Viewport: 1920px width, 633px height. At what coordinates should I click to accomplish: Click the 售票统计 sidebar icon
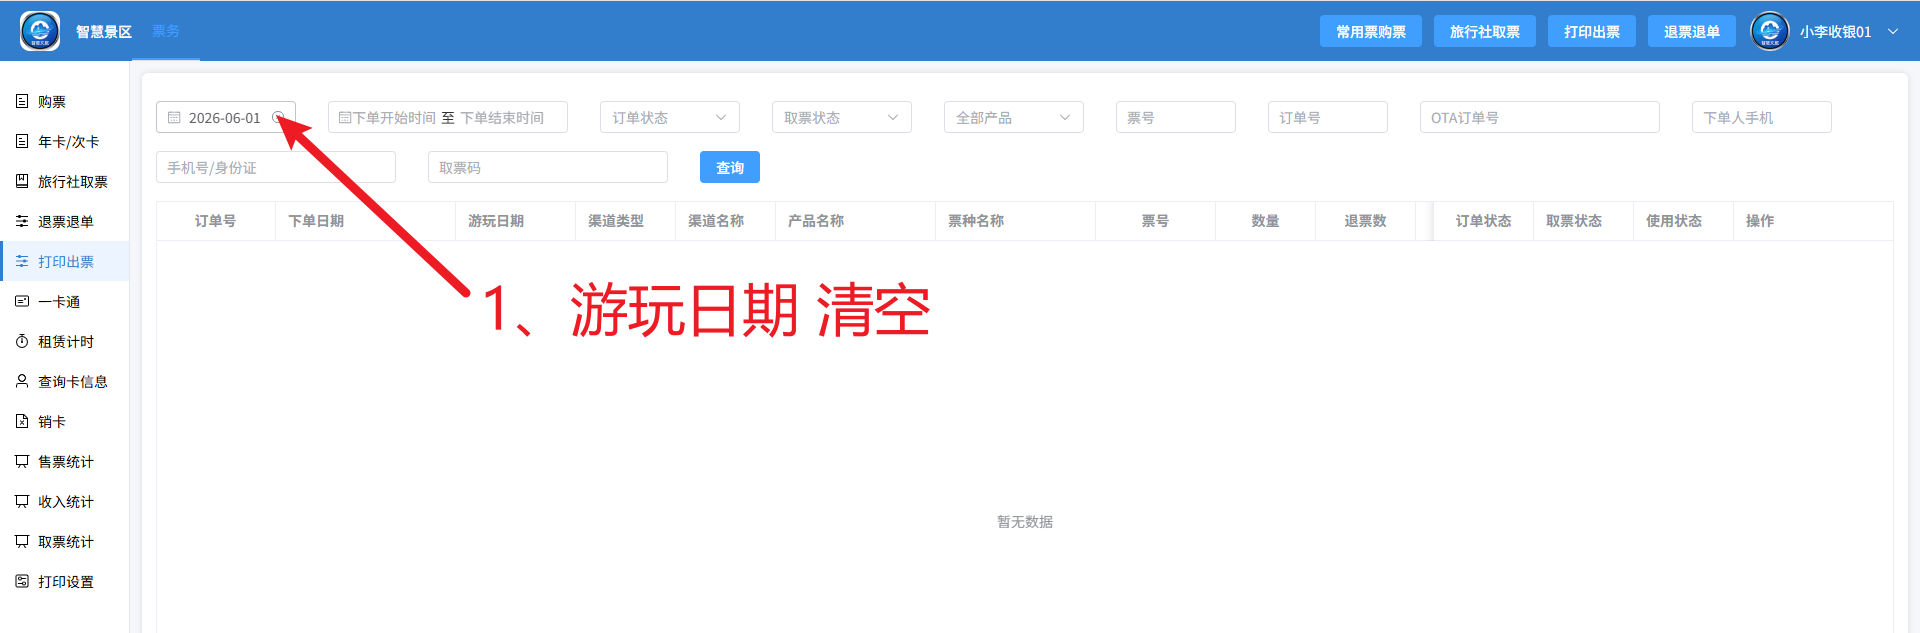22,461
